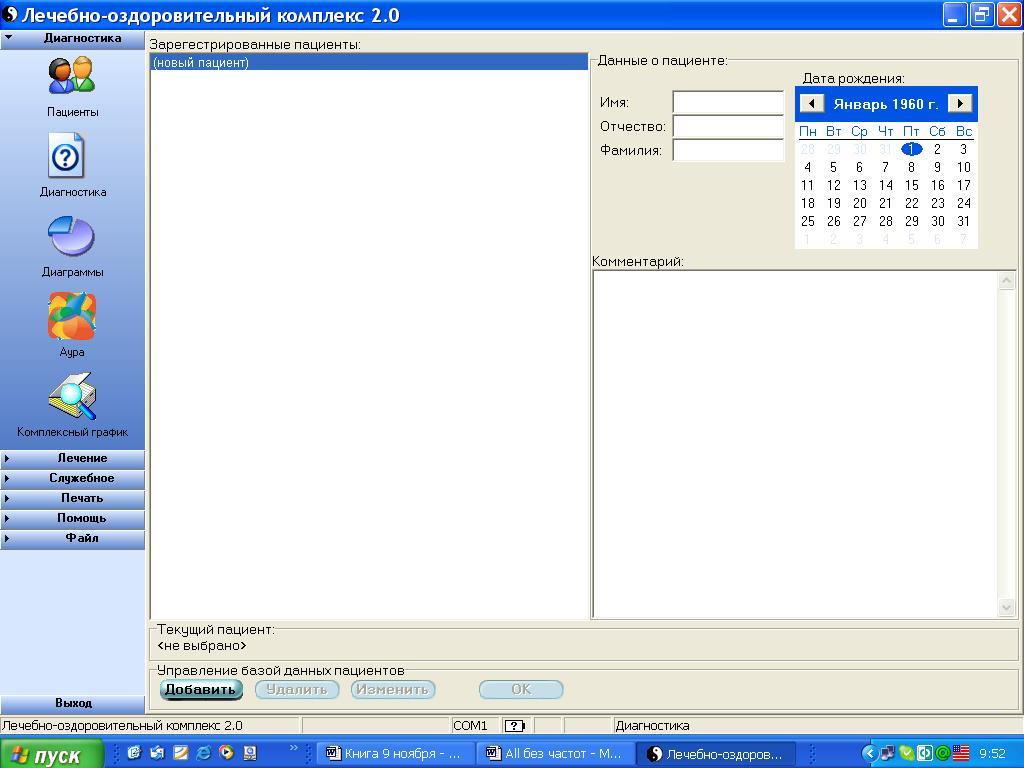Go to next month in calendar
Image resolution: width=1024 pixels, height=768 pixels.
click(960, 103)
